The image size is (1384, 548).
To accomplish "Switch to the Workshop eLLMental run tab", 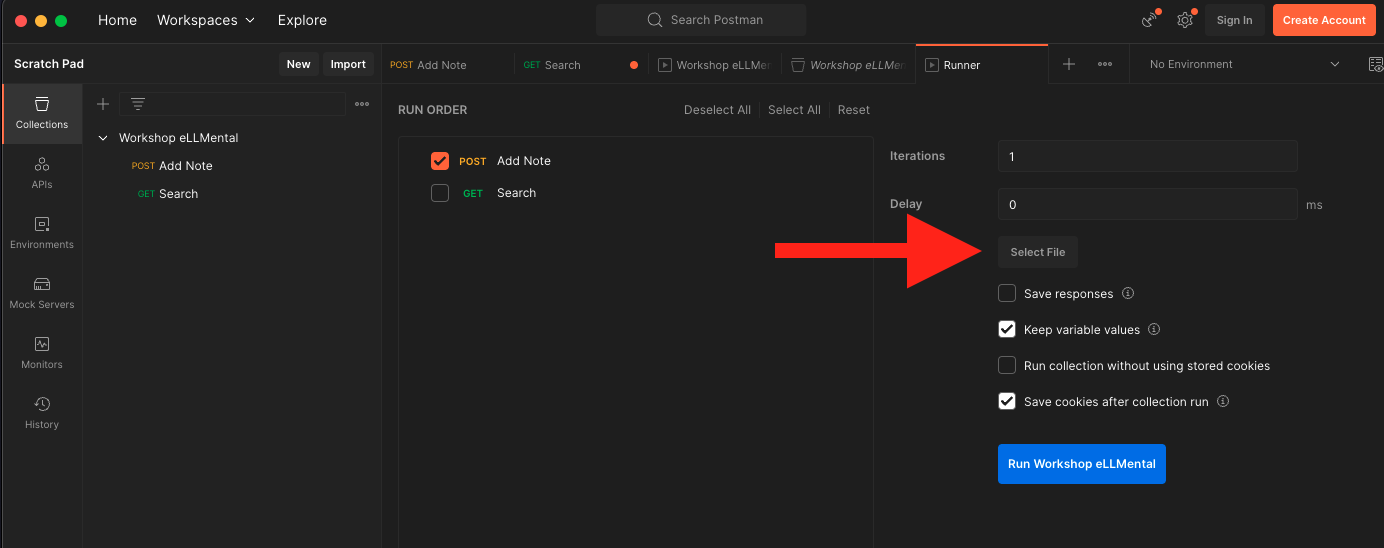I will [714, 65].
